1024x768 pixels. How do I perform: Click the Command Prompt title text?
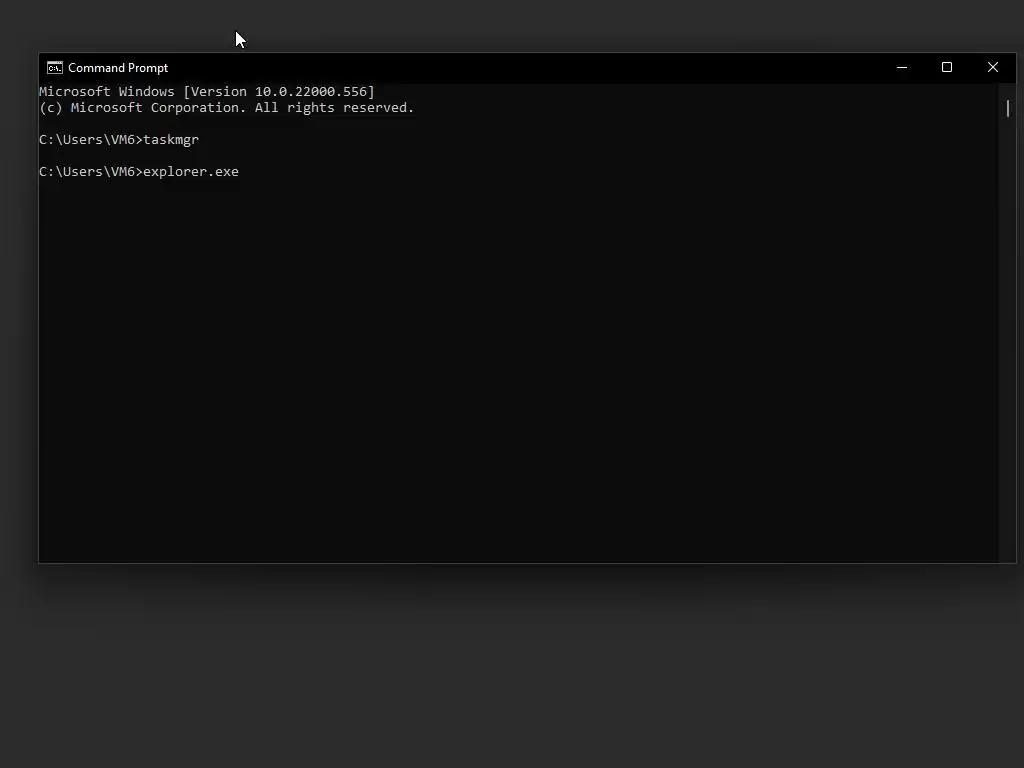(x=118, y=68)
